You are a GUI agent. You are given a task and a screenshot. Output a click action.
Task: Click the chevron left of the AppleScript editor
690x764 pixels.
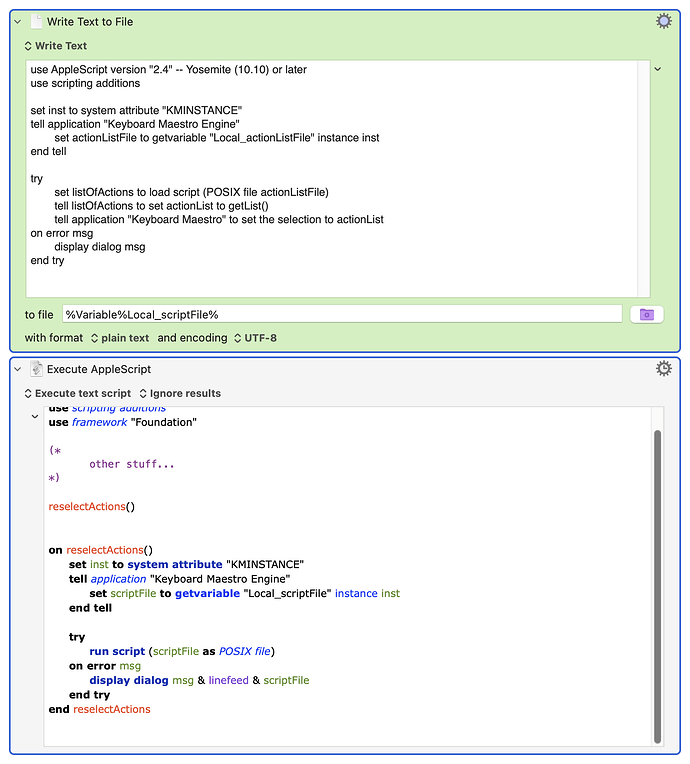[x=35, y=417]
